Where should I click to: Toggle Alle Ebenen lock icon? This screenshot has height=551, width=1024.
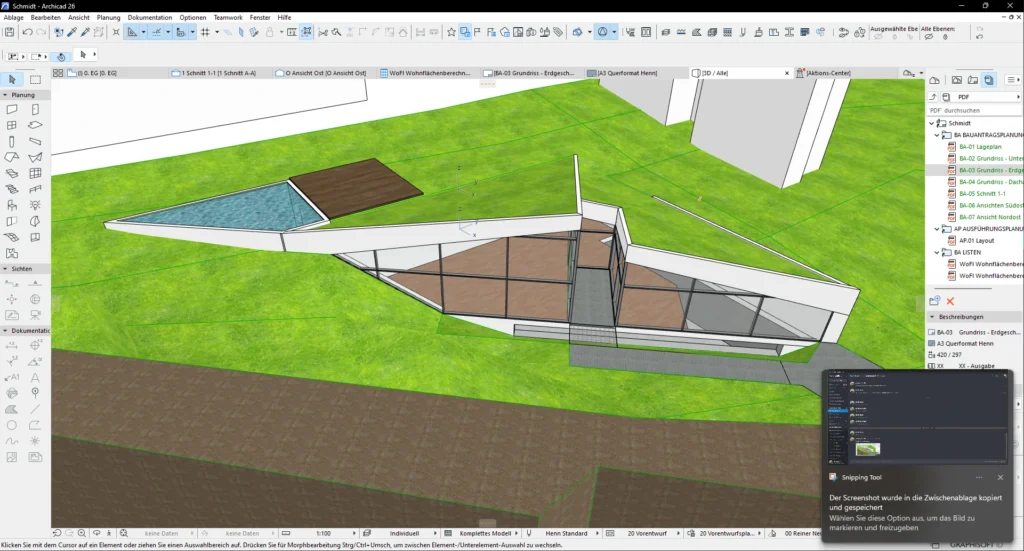(x=946, y=37)
